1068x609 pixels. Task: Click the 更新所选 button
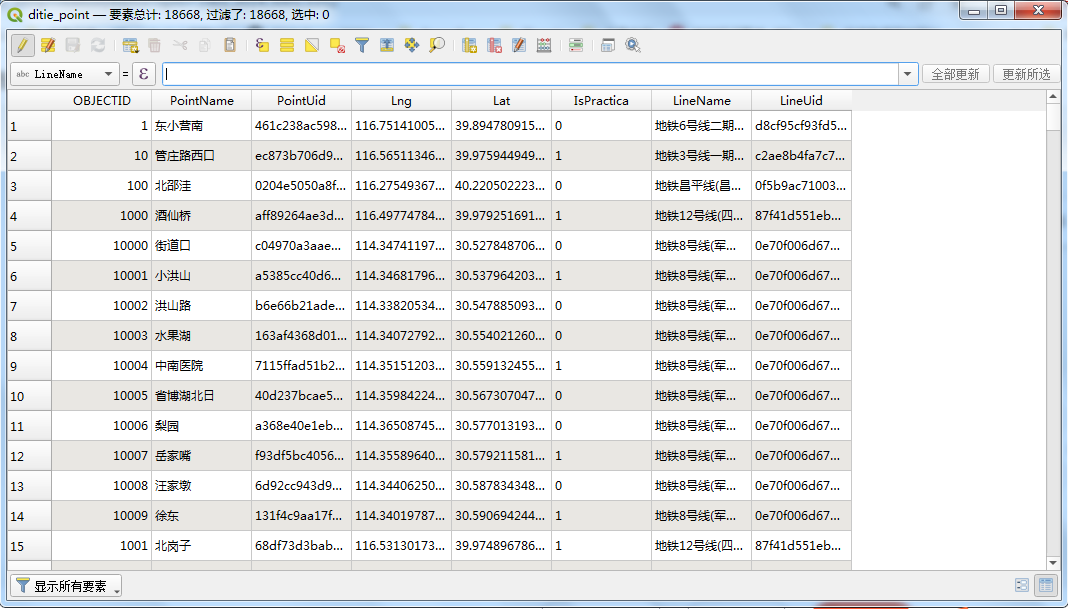click(1025, 73)
